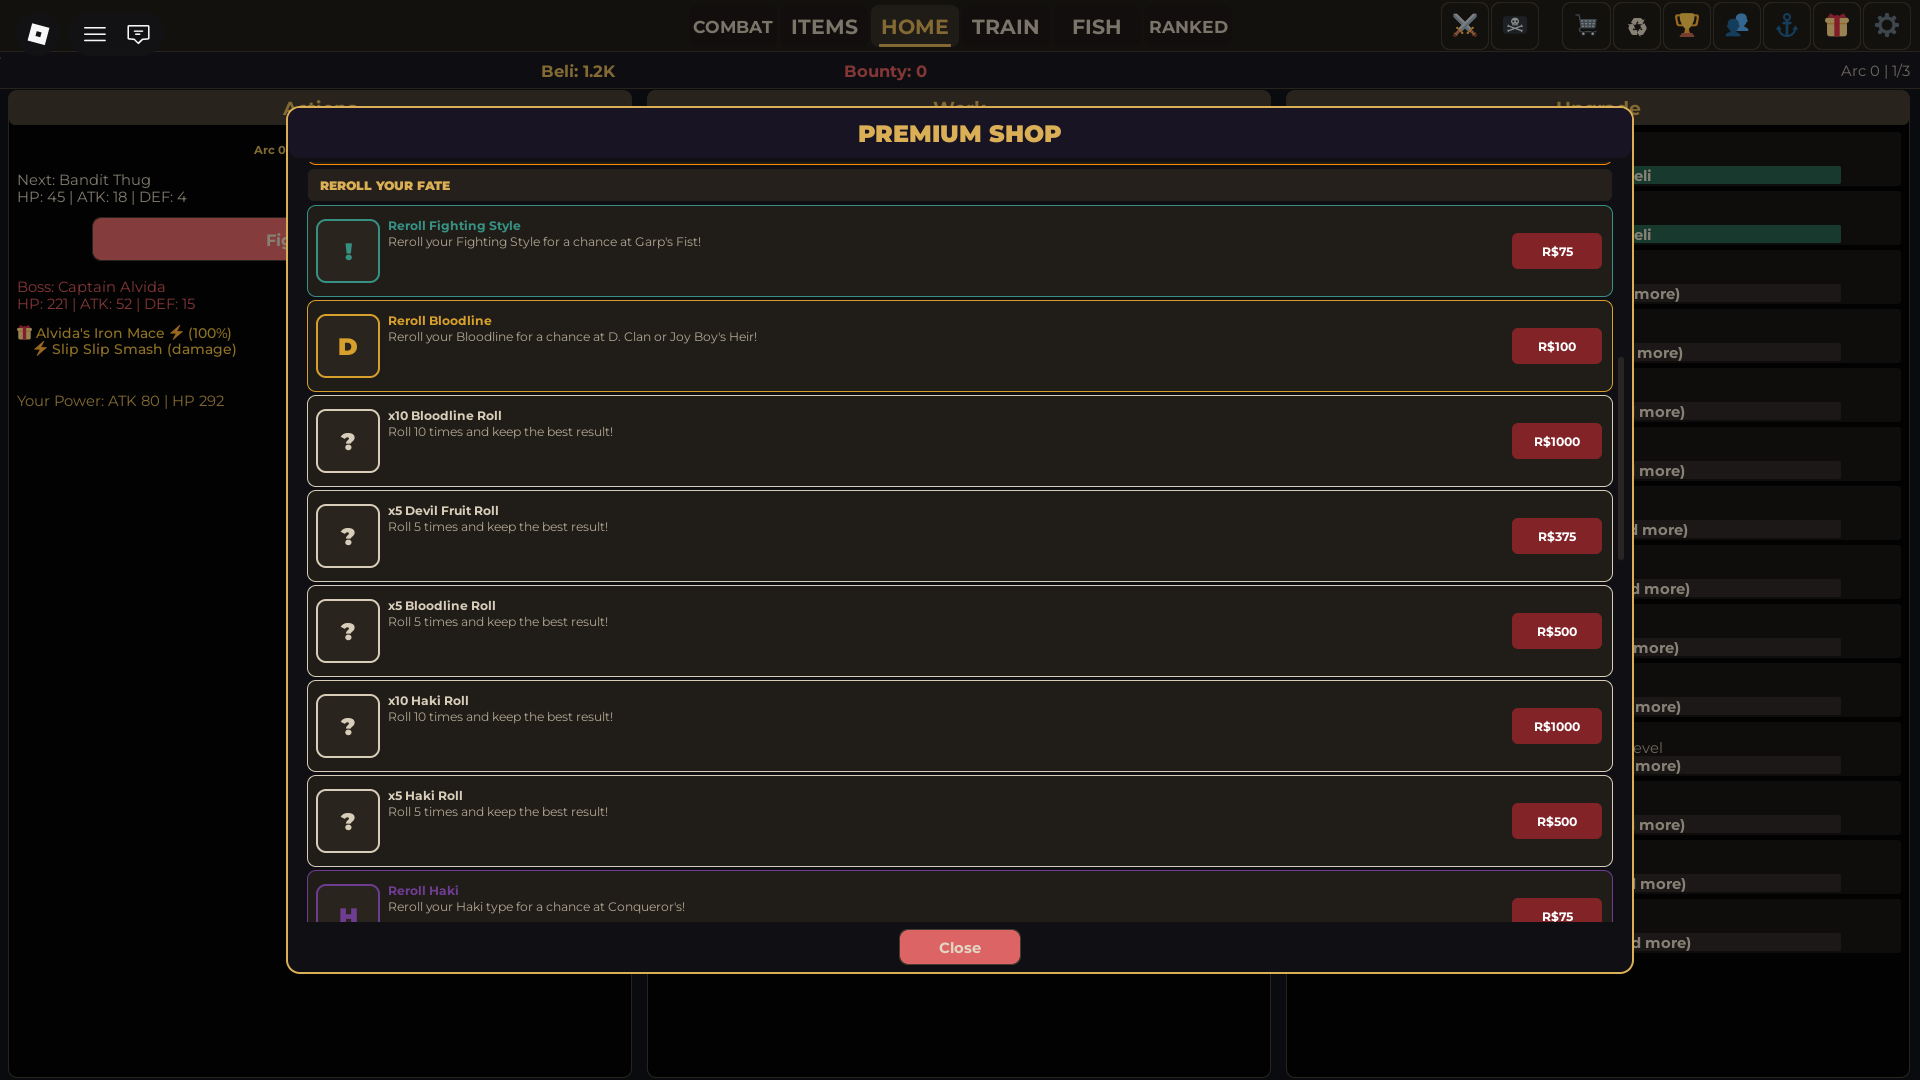This screenshot has height=1080, width=1920.
Task: Open the trophy achievements icon
Action: click(1687, 26)
